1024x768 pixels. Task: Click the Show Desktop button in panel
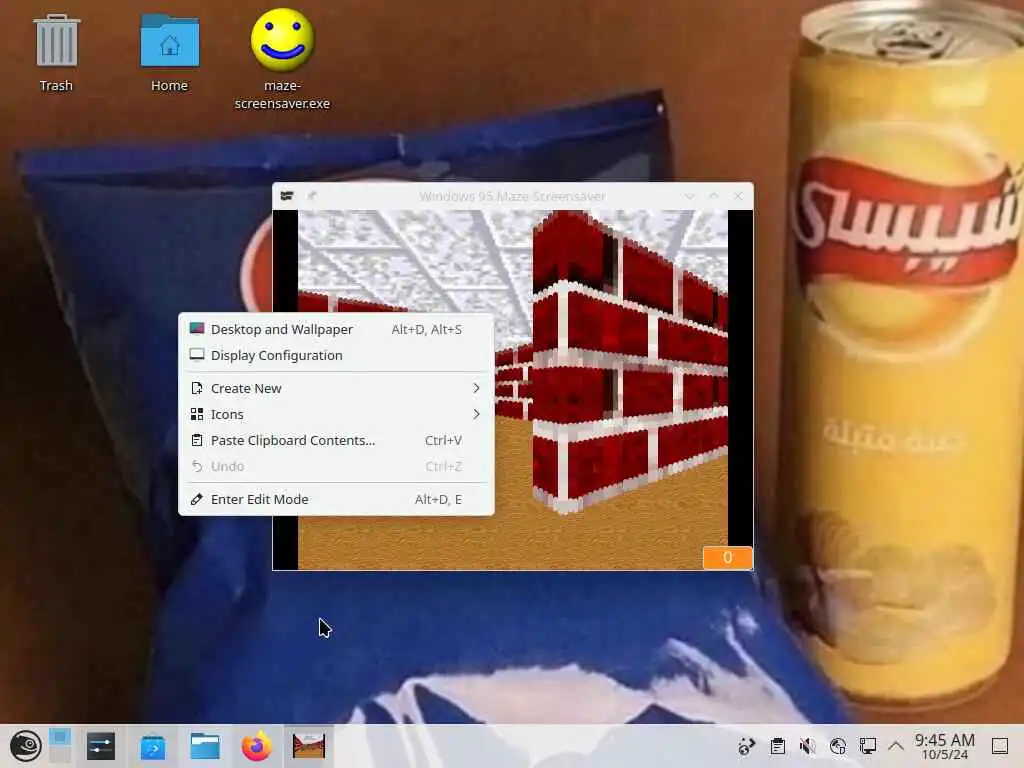(x=1000, y=746)
